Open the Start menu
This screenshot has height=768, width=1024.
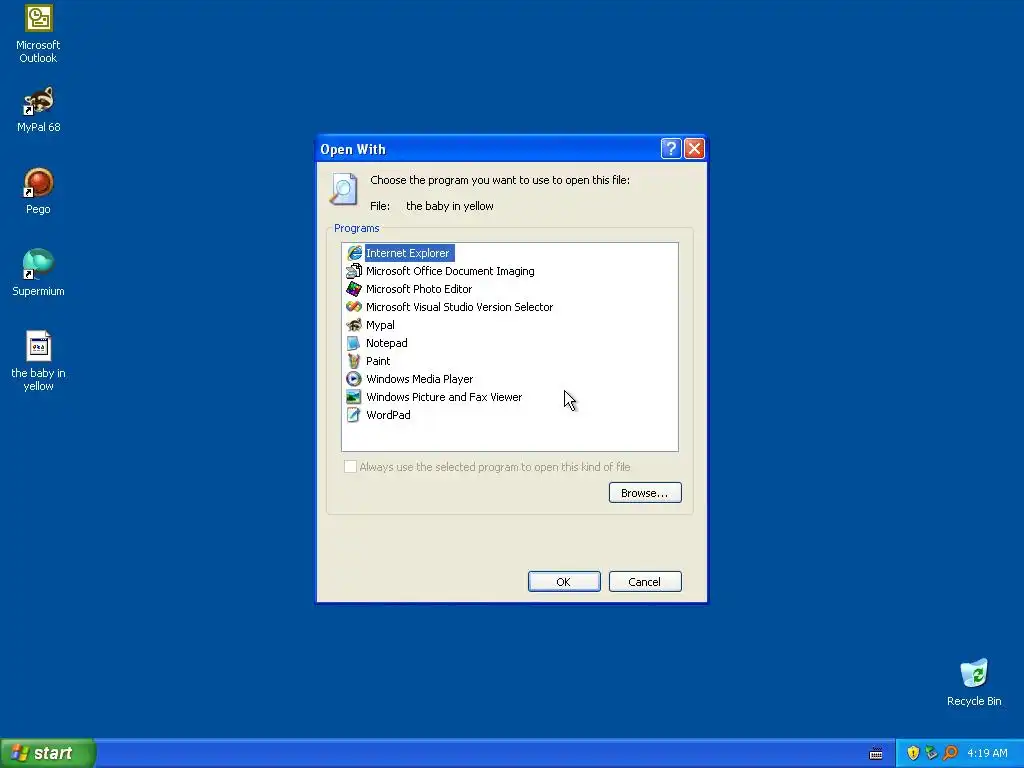coord(48,753)
